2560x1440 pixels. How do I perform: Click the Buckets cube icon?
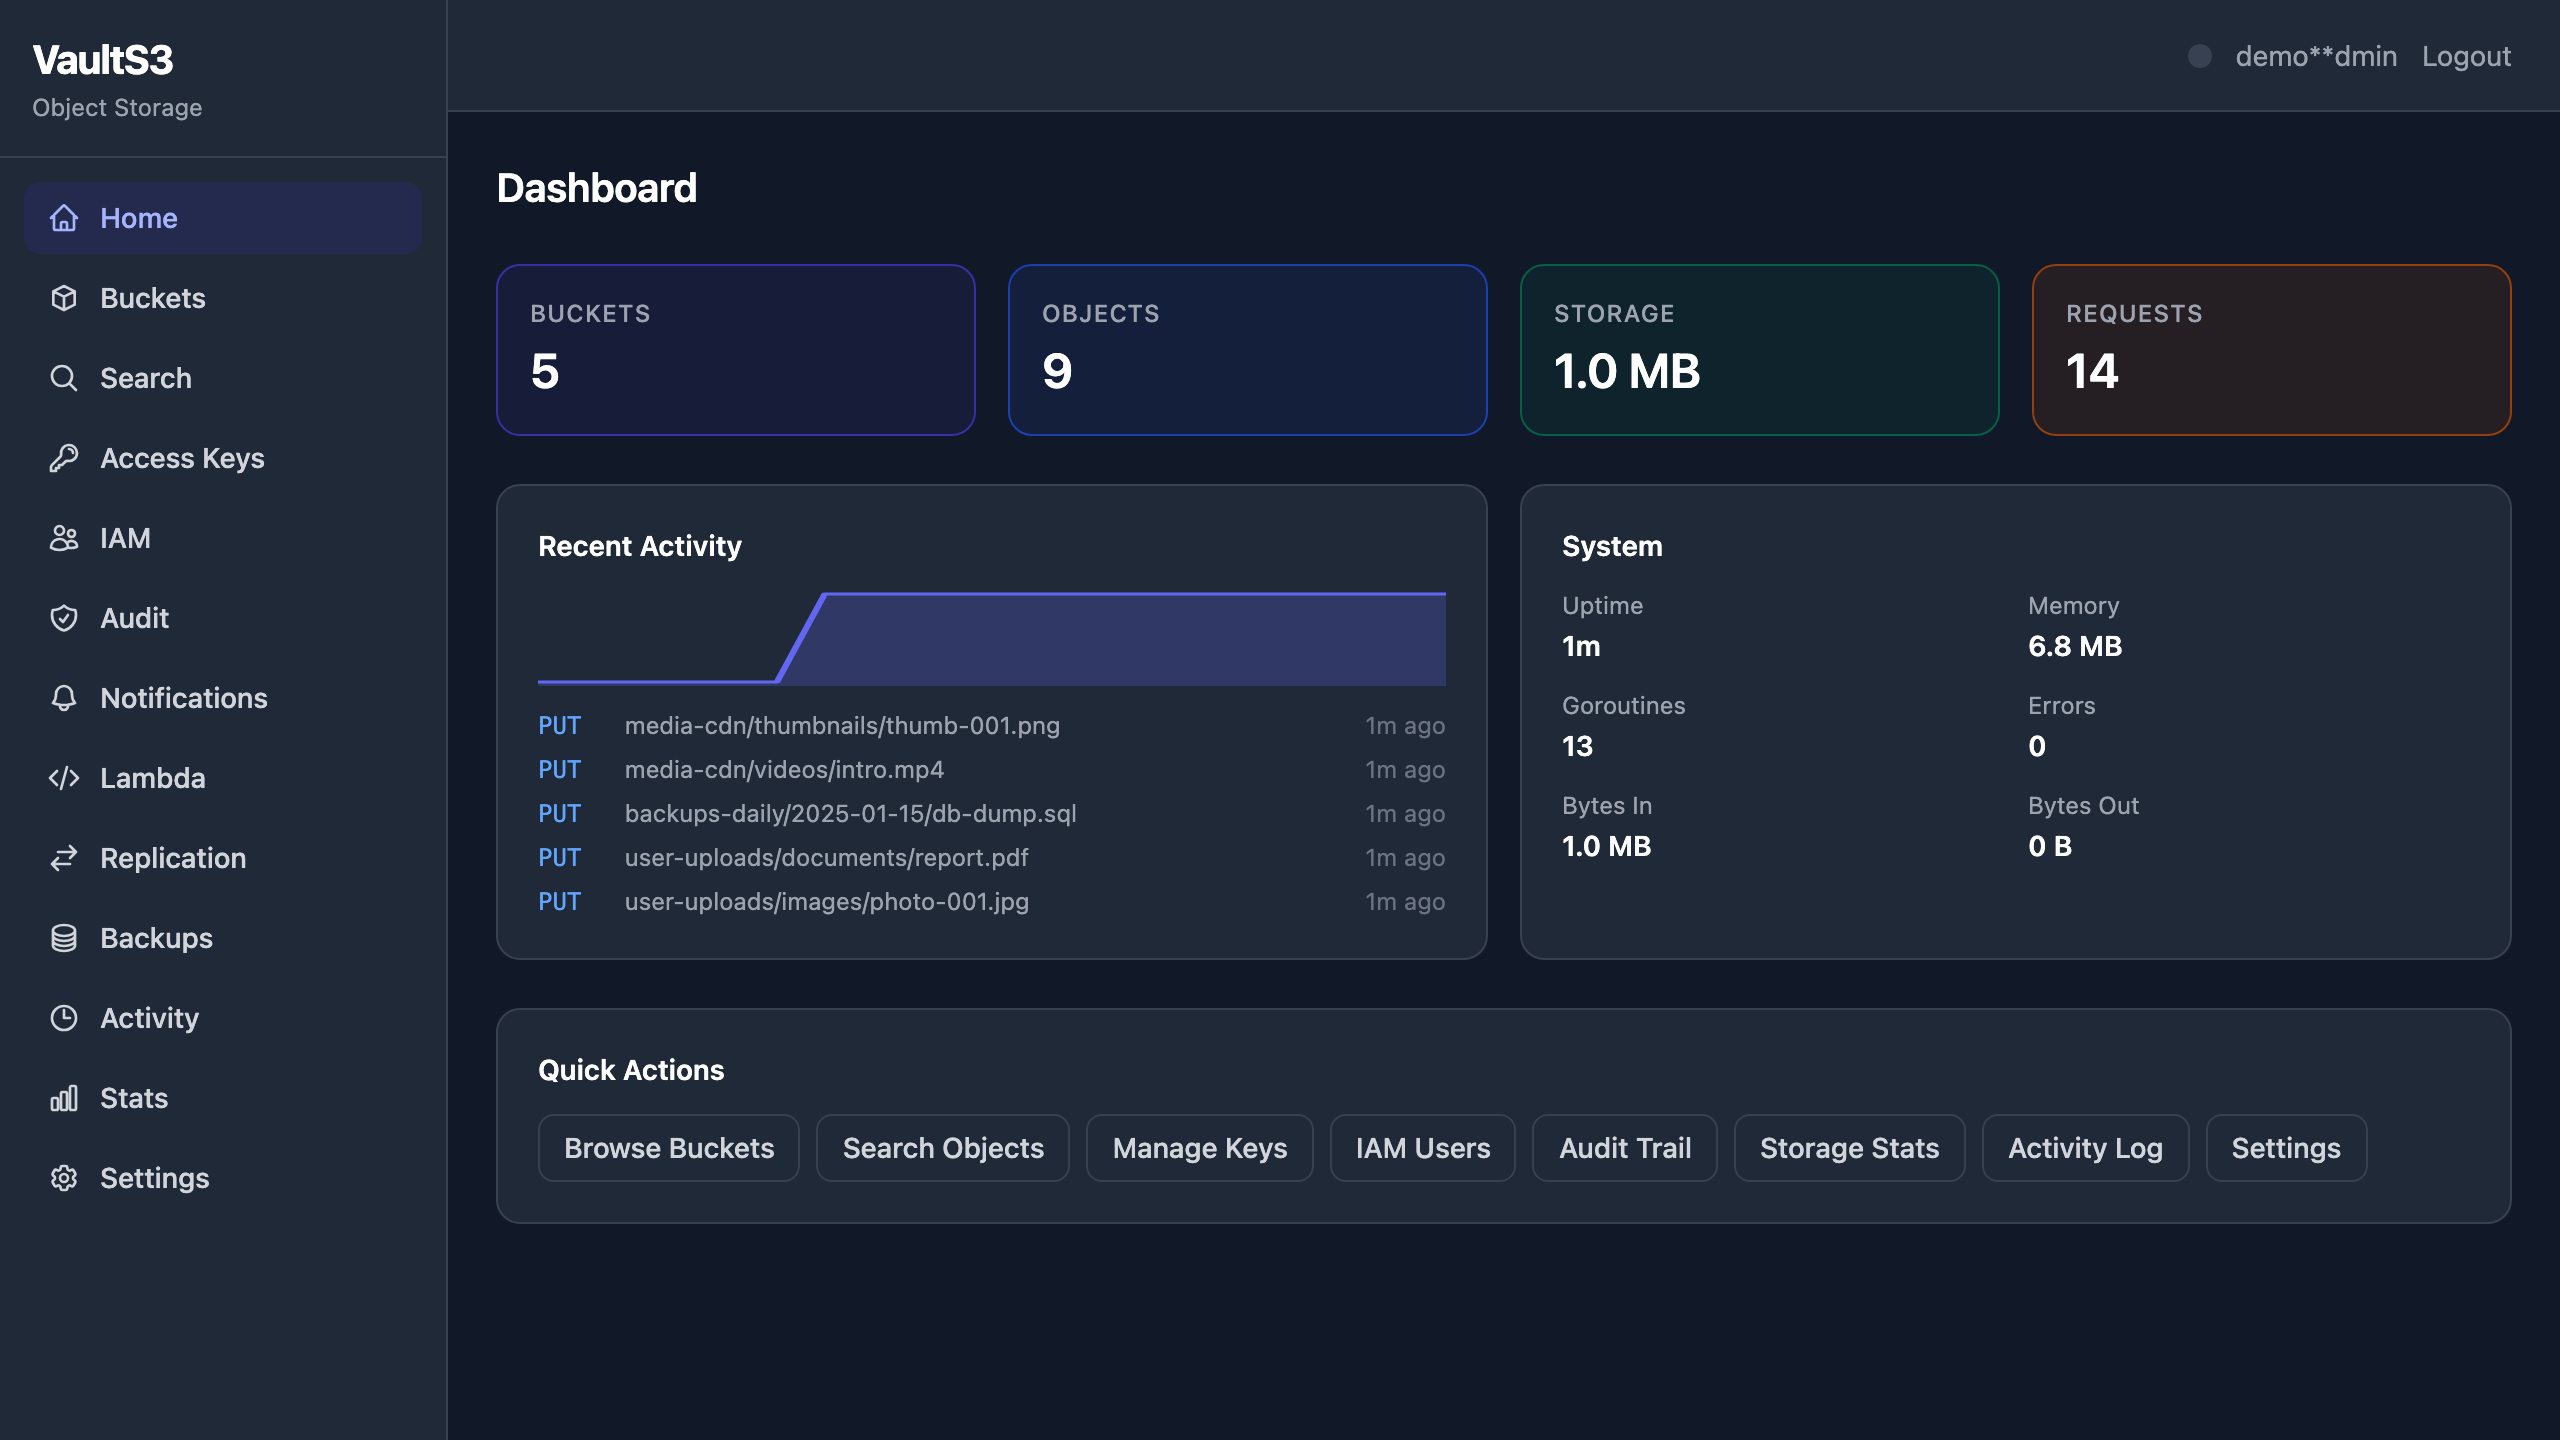click(64, 298)
